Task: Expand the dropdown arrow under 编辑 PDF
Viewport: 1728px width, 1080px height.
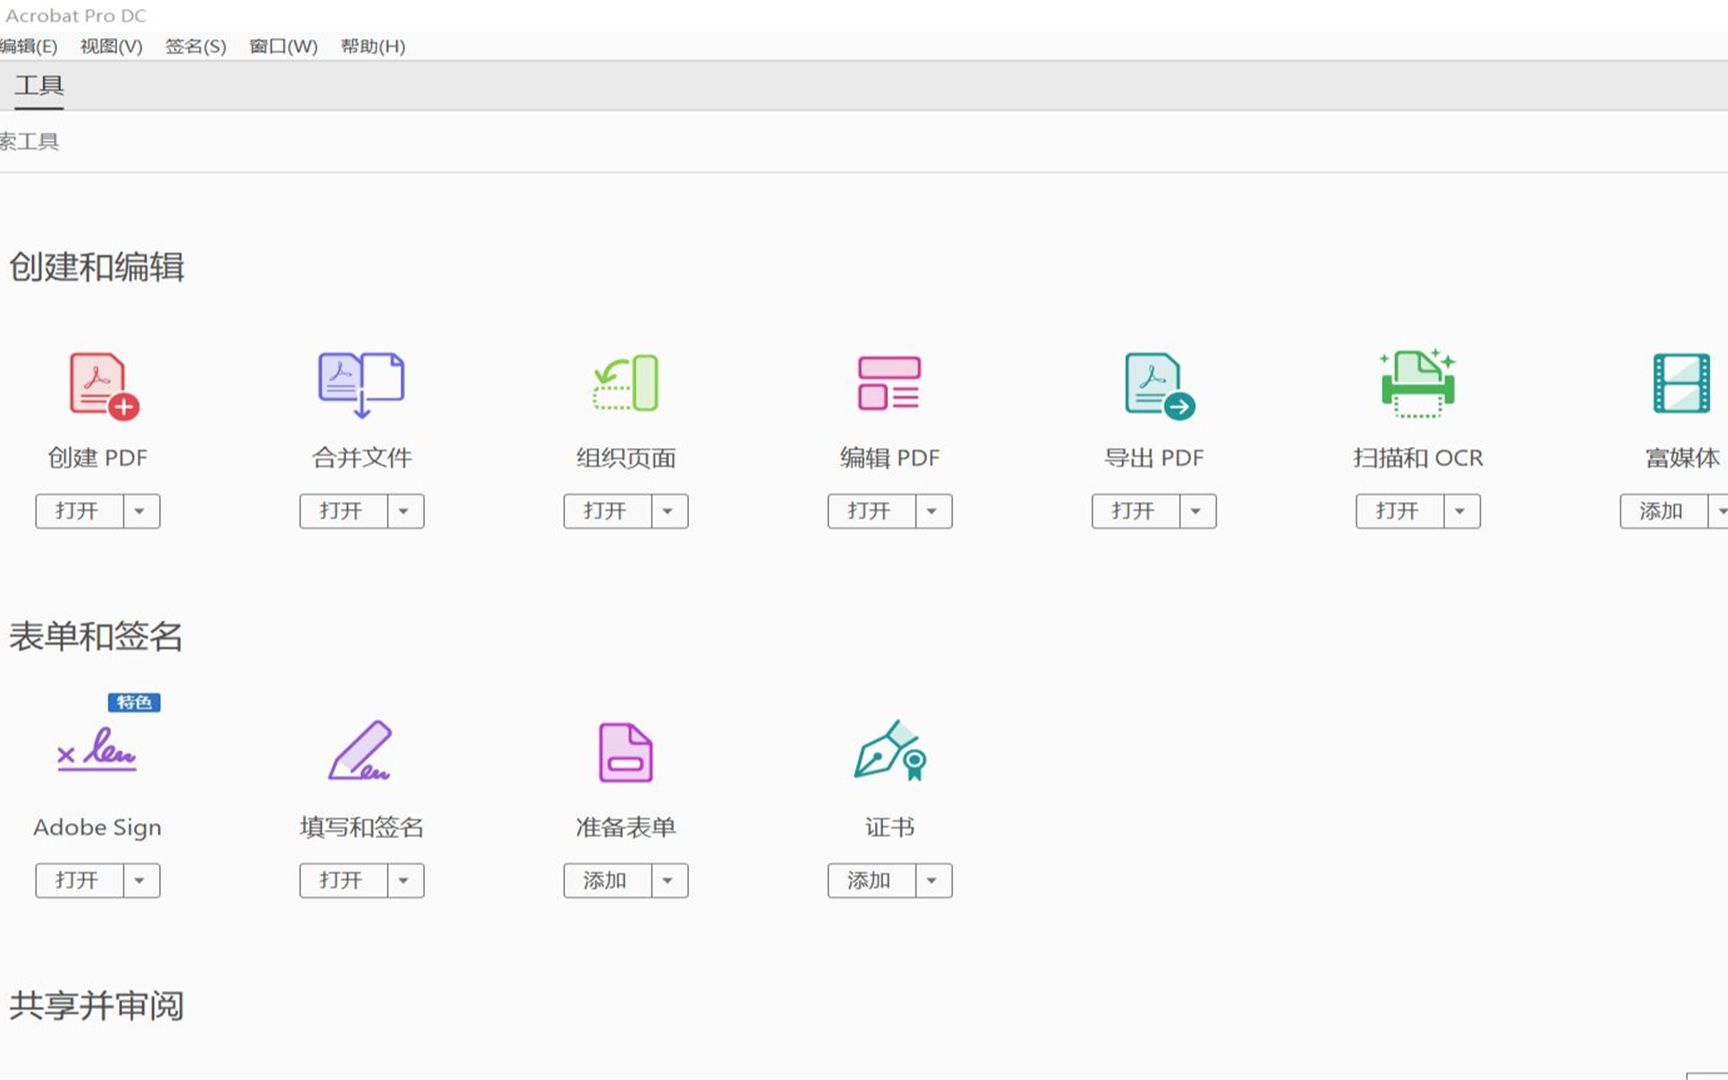Action: [x=932, y=511]
